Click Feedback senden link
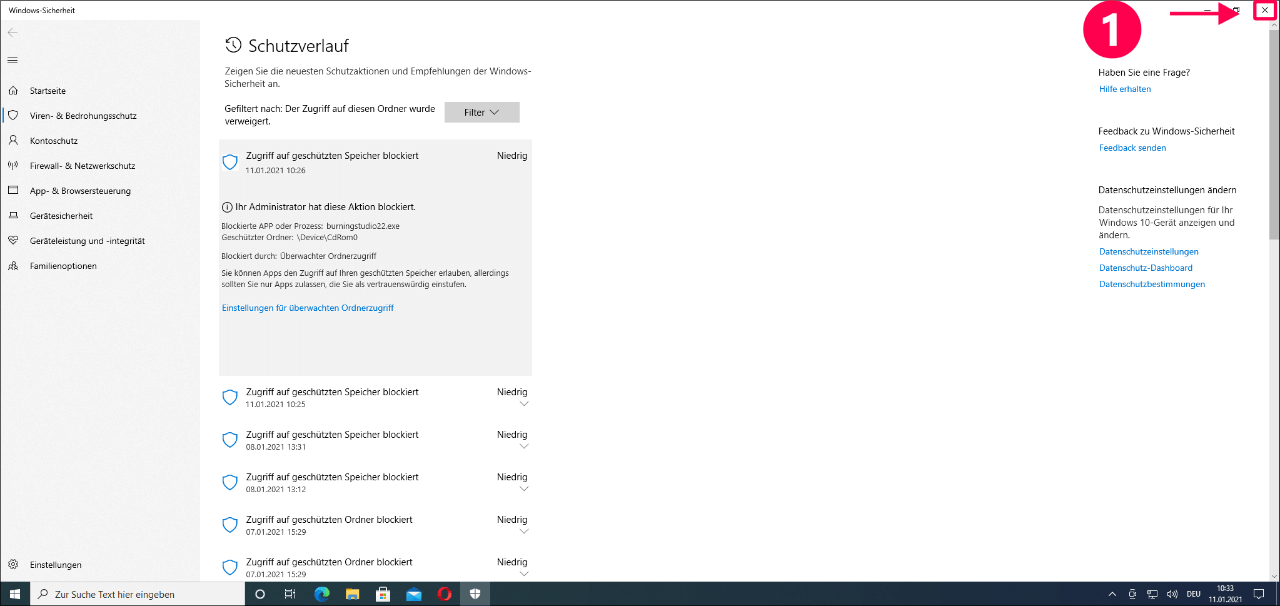1280x606 pixels. coord(1132,148)
